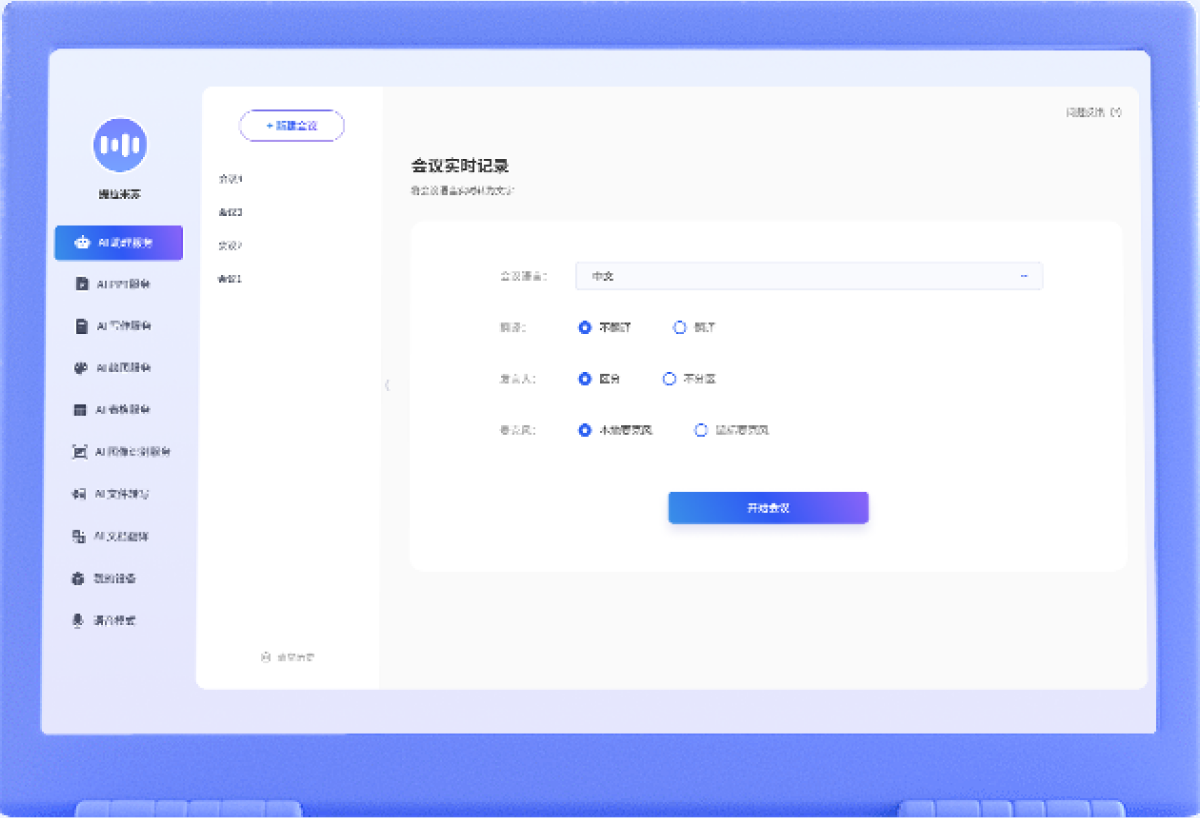Open the microphone-icon sidebar item at bottom
The height and width of the screenshot is (818, 1200).
tap(104, 620)
